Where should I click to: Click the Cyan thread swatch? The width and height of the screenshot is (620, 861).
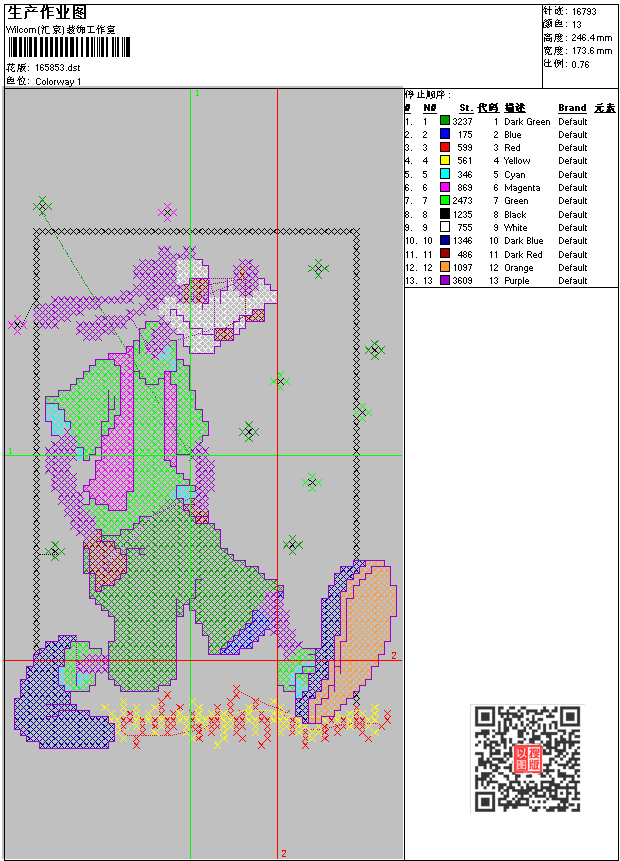pos(445,174)
